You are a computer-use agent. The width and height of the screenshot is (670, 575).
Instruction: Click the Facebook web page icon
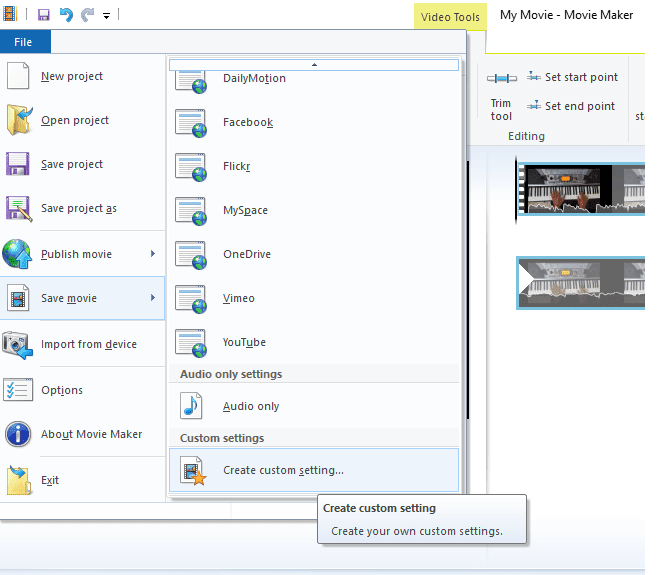[x=191, y=123]
